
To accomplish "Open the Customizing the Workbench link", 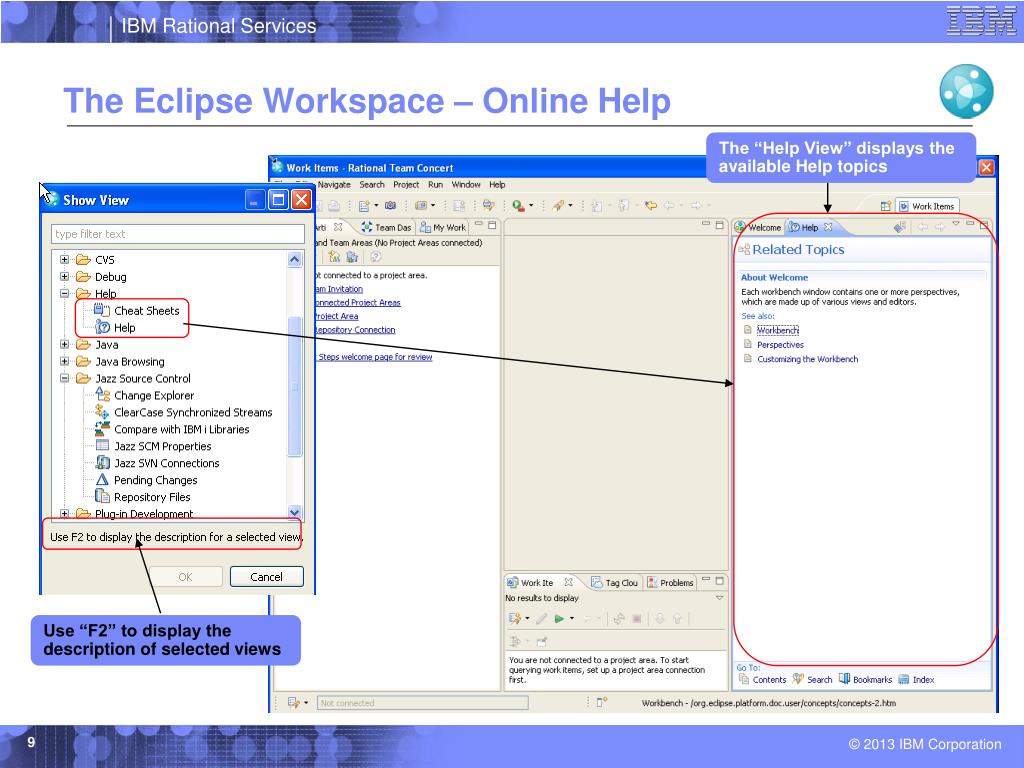I will click(x=808, y=359).
